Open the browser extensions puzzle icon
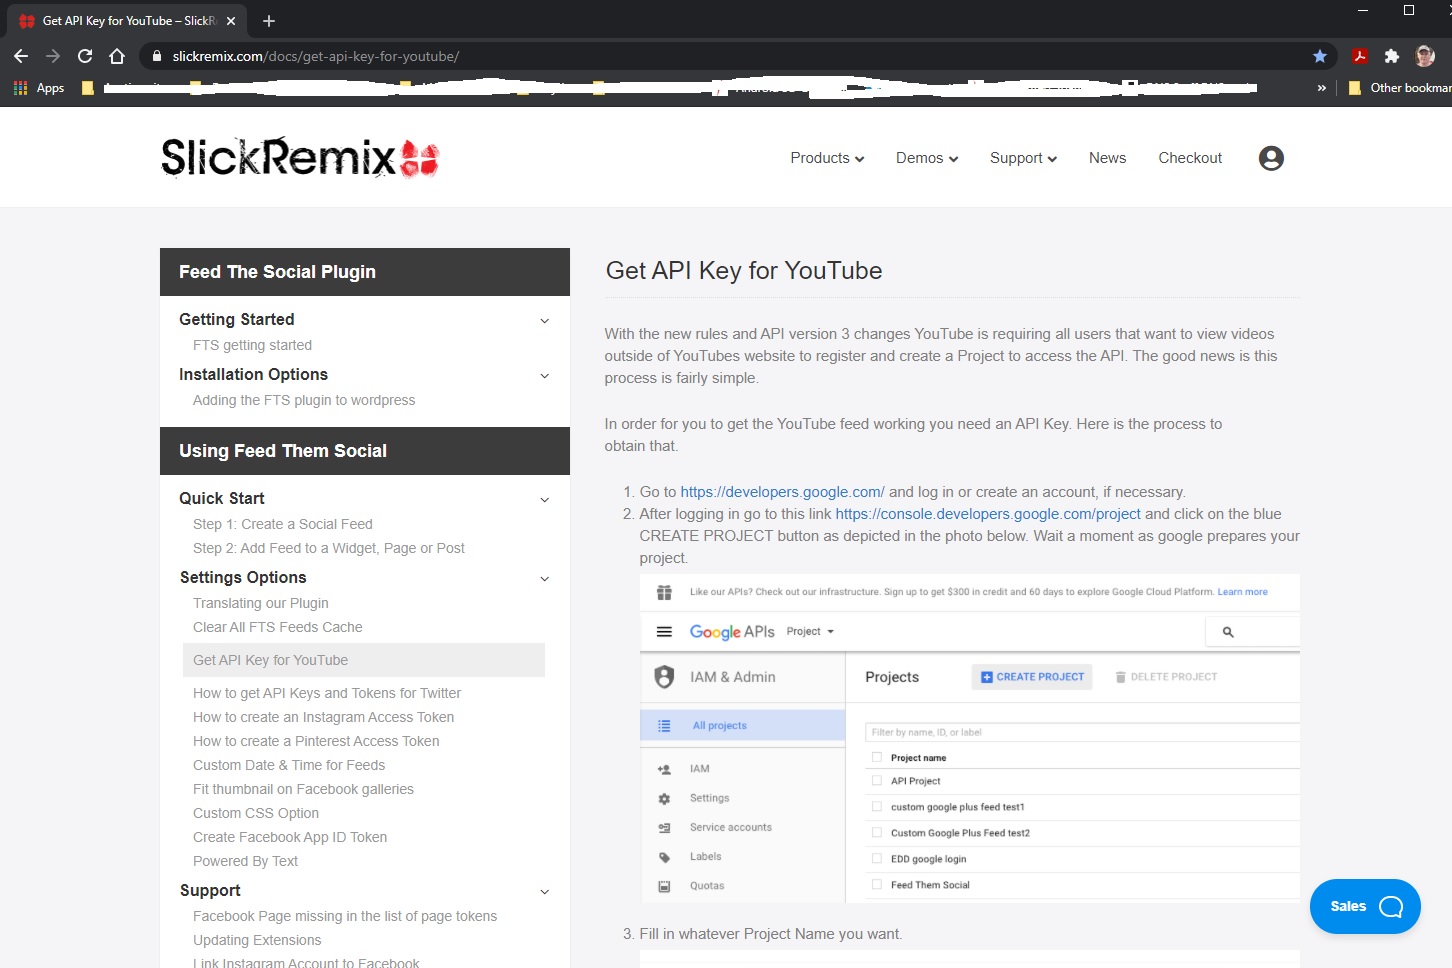 pos(1391,56)
